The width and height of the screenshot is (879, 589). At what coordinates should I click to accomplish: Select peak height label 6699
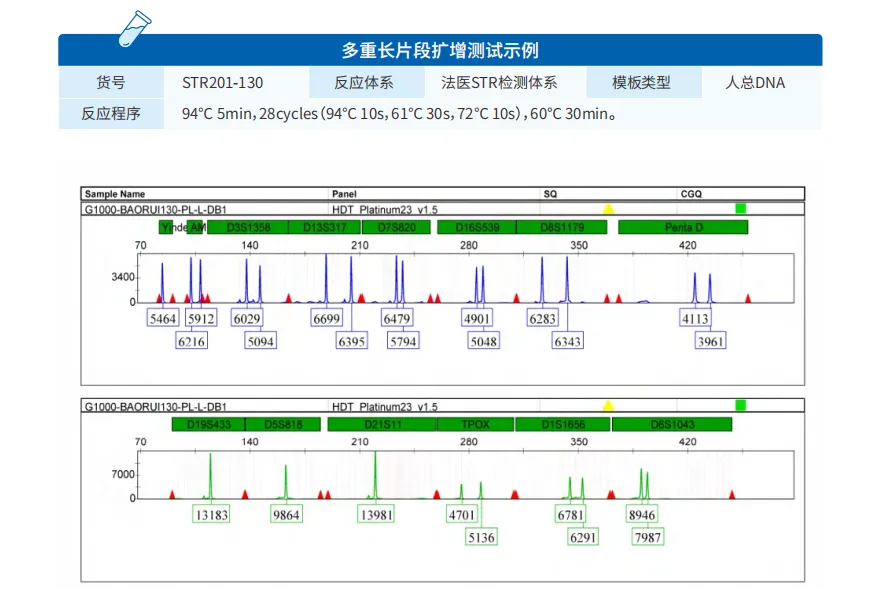(327, 319)
